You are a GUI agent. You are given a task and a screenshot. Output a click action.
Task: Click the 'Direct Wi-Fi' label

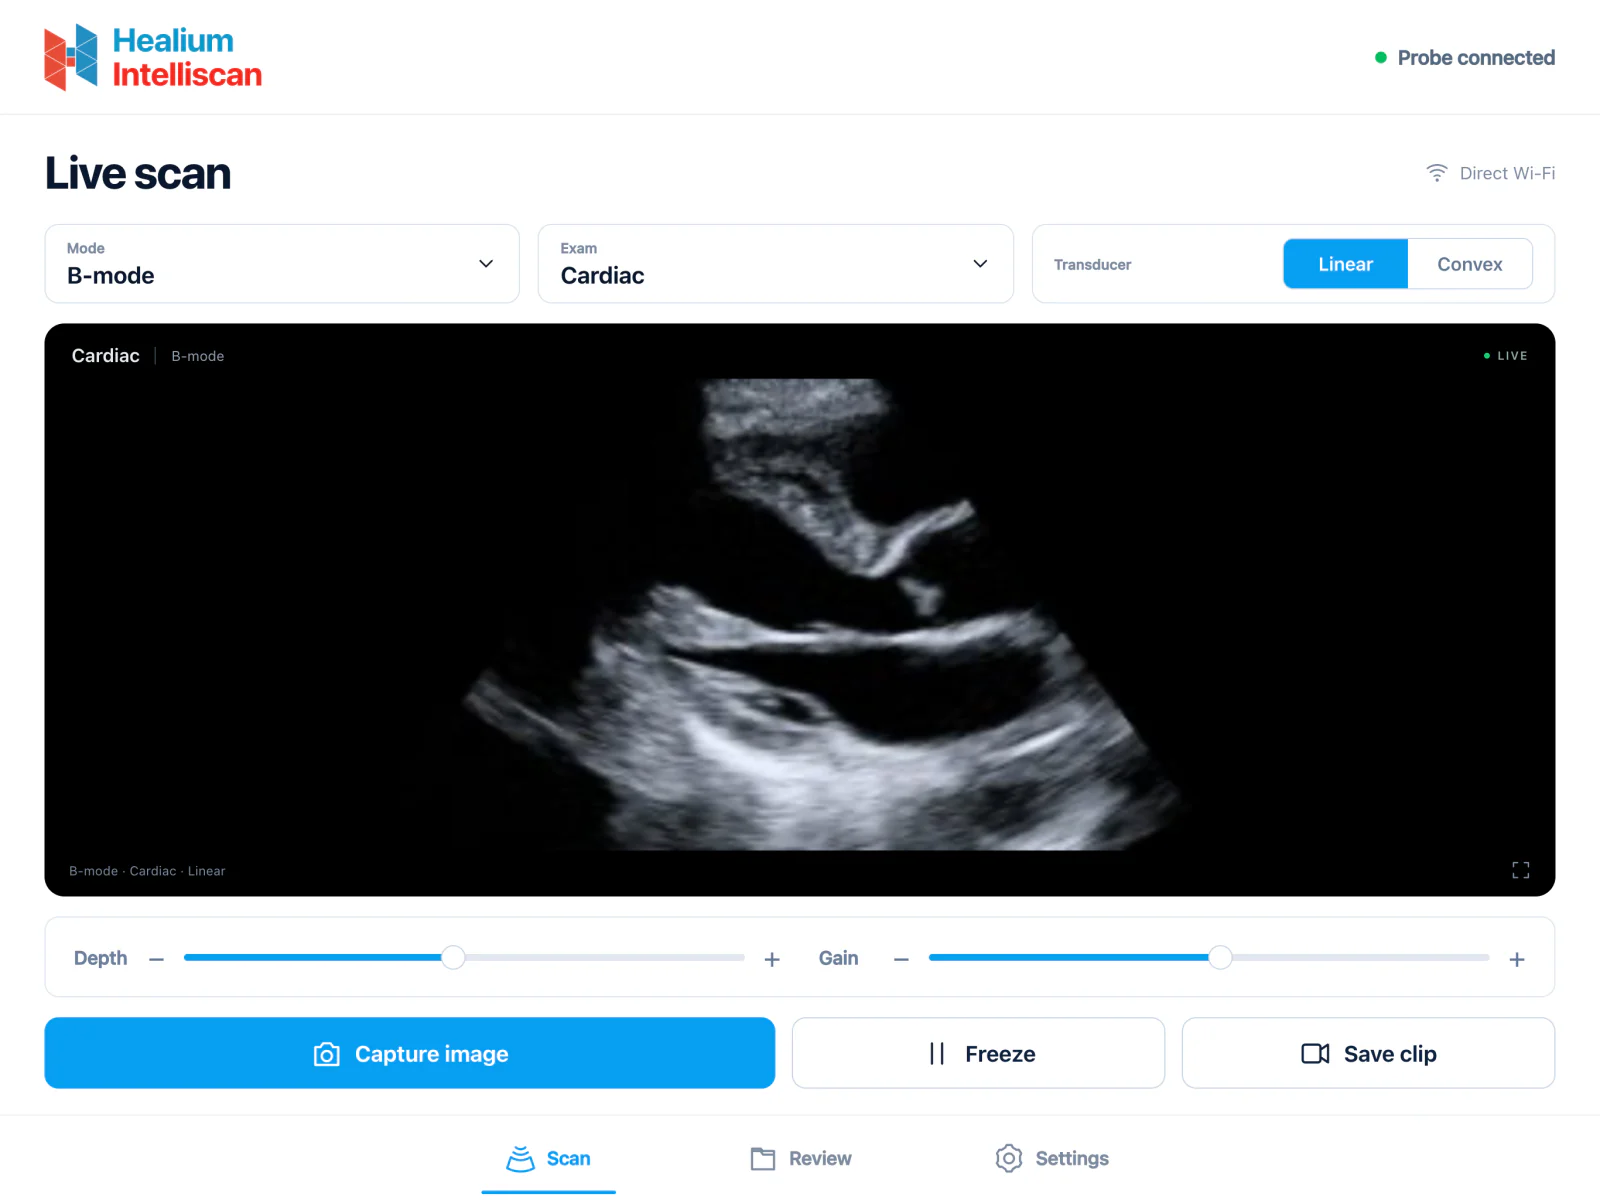[1507, 173]
